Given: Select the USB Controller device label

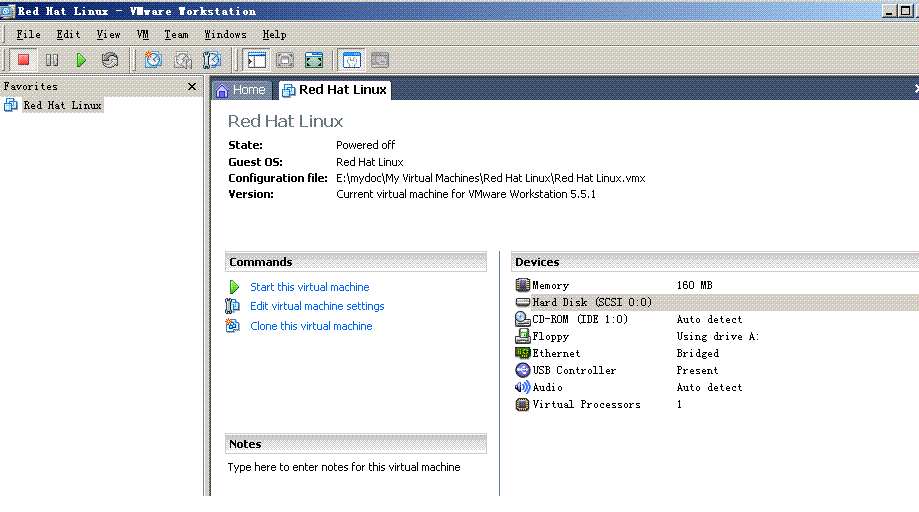Looking at the screenshot, I should pyautogui.click(x=574, y=370).
